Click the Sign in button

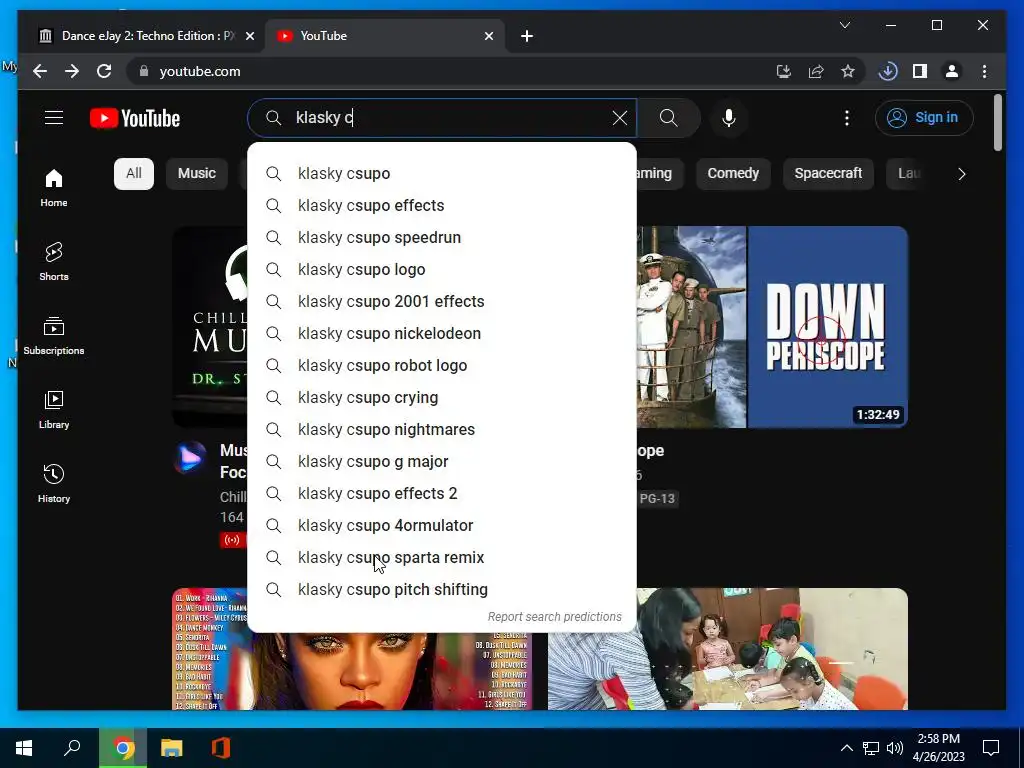click(924, 118)
